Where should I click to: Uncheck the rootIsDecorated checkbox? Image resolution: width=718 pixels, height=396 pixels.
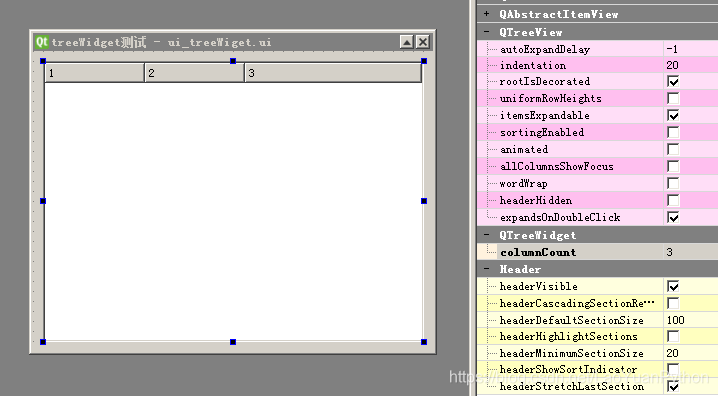coord(673,82)
